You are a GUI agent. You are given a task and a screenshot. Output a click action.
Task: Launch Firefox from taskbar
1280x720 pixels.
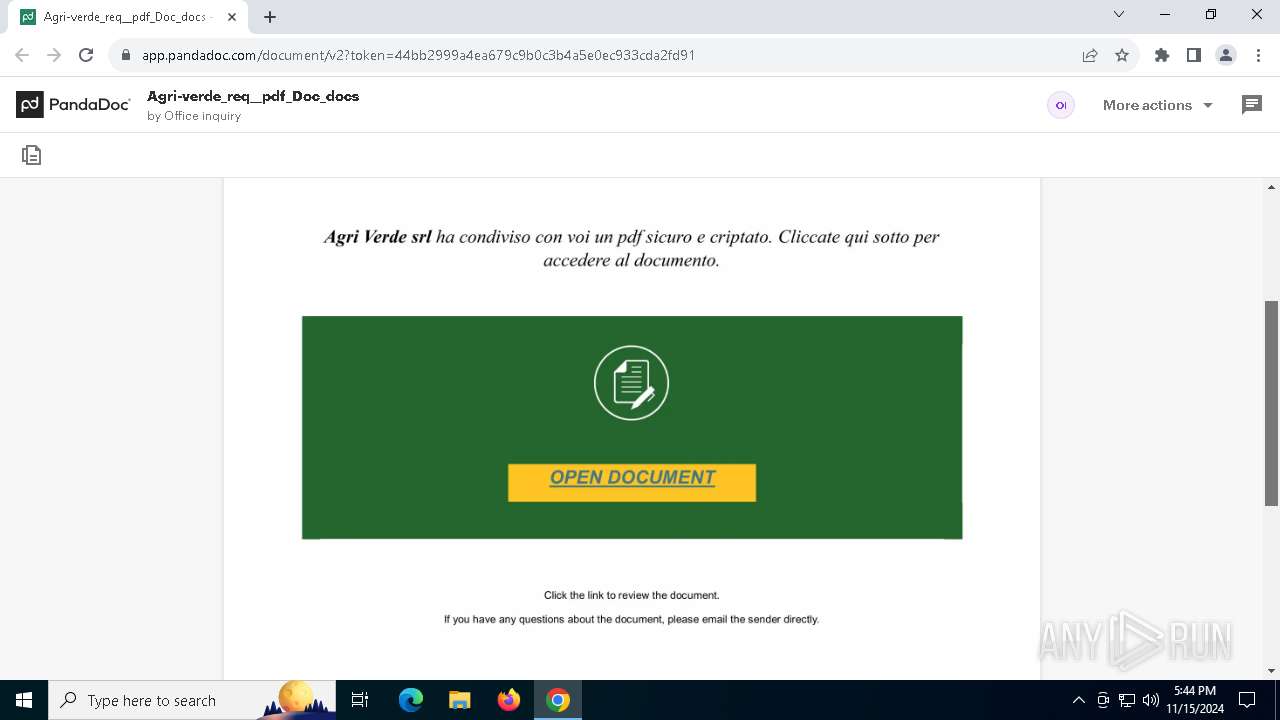click(x=508, y=700)
